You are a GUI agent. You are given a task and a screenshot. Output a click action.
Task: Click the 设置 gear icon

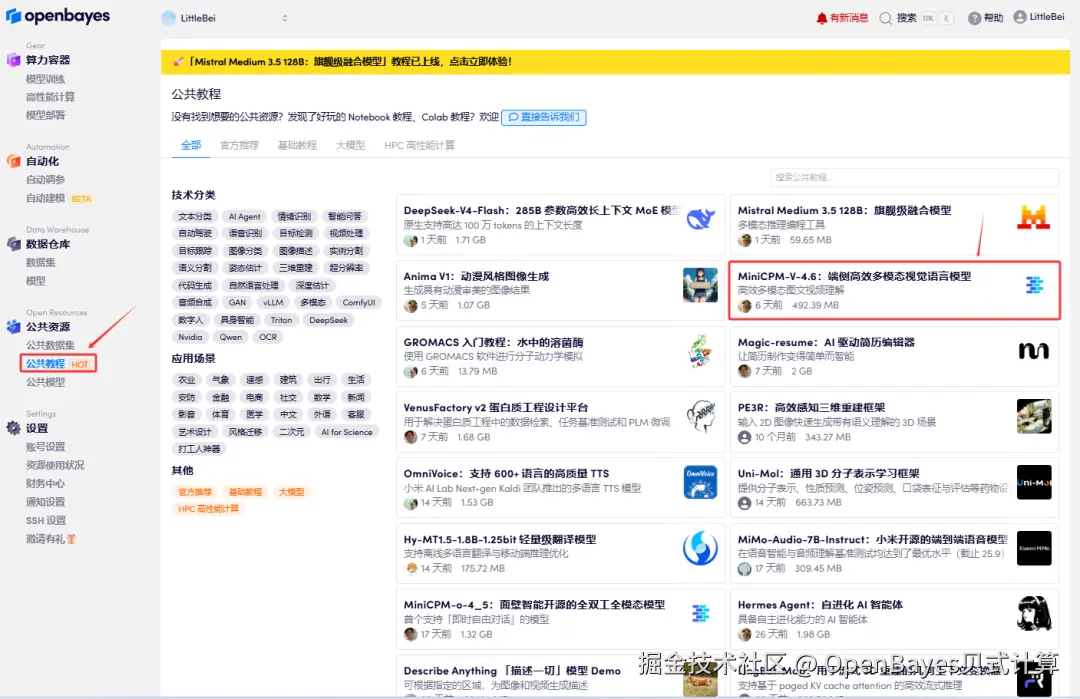13,428
